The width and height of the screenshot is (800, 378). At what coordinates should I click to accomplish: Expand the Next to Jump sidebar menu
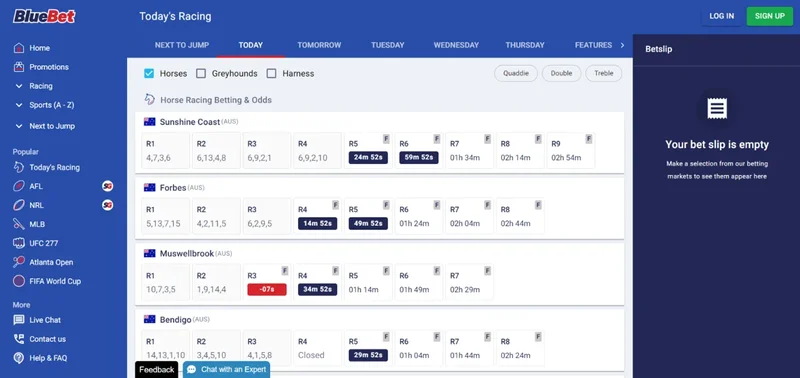44,126
